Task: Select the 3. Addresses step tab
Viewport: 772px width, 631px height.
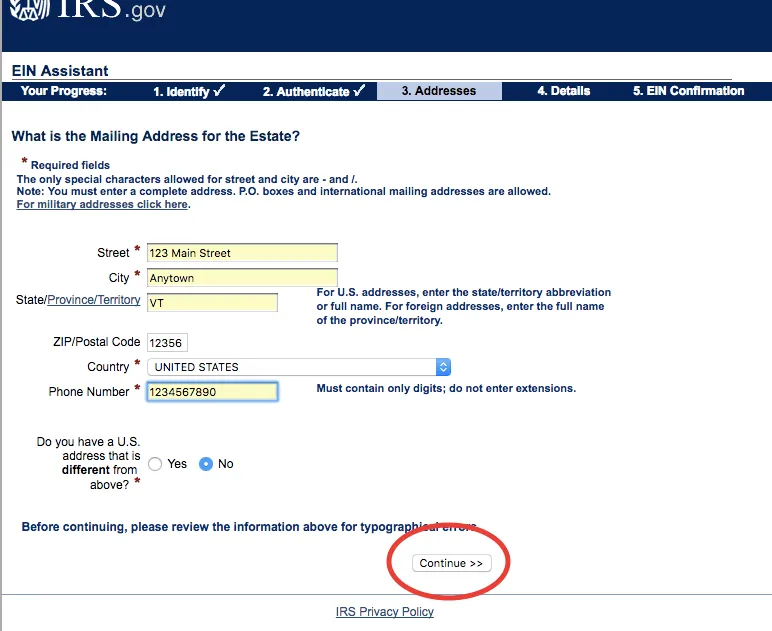Action: pos(439,91)
